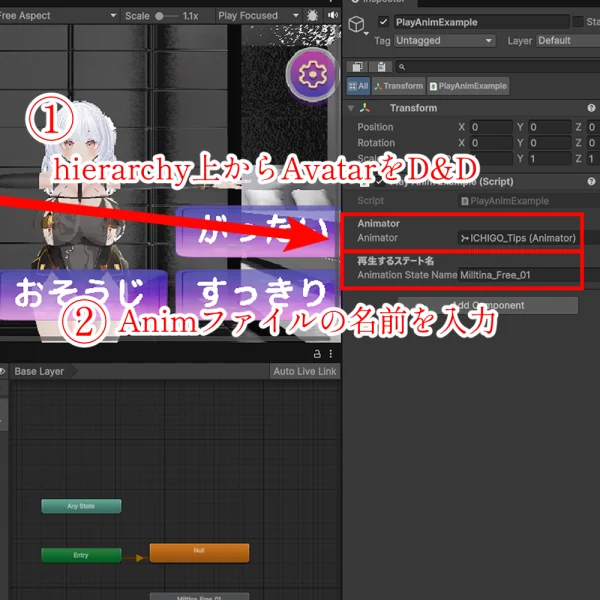Select the PlayAnimExample component filter tab
600x600 pixels.
coord(468,86)
